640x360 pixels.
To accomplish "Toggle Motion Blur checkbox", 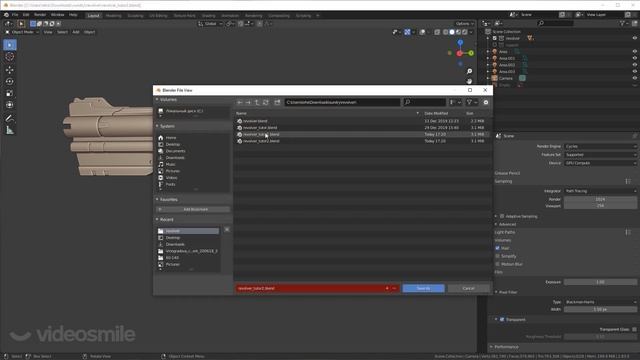I will pos(498,264).
